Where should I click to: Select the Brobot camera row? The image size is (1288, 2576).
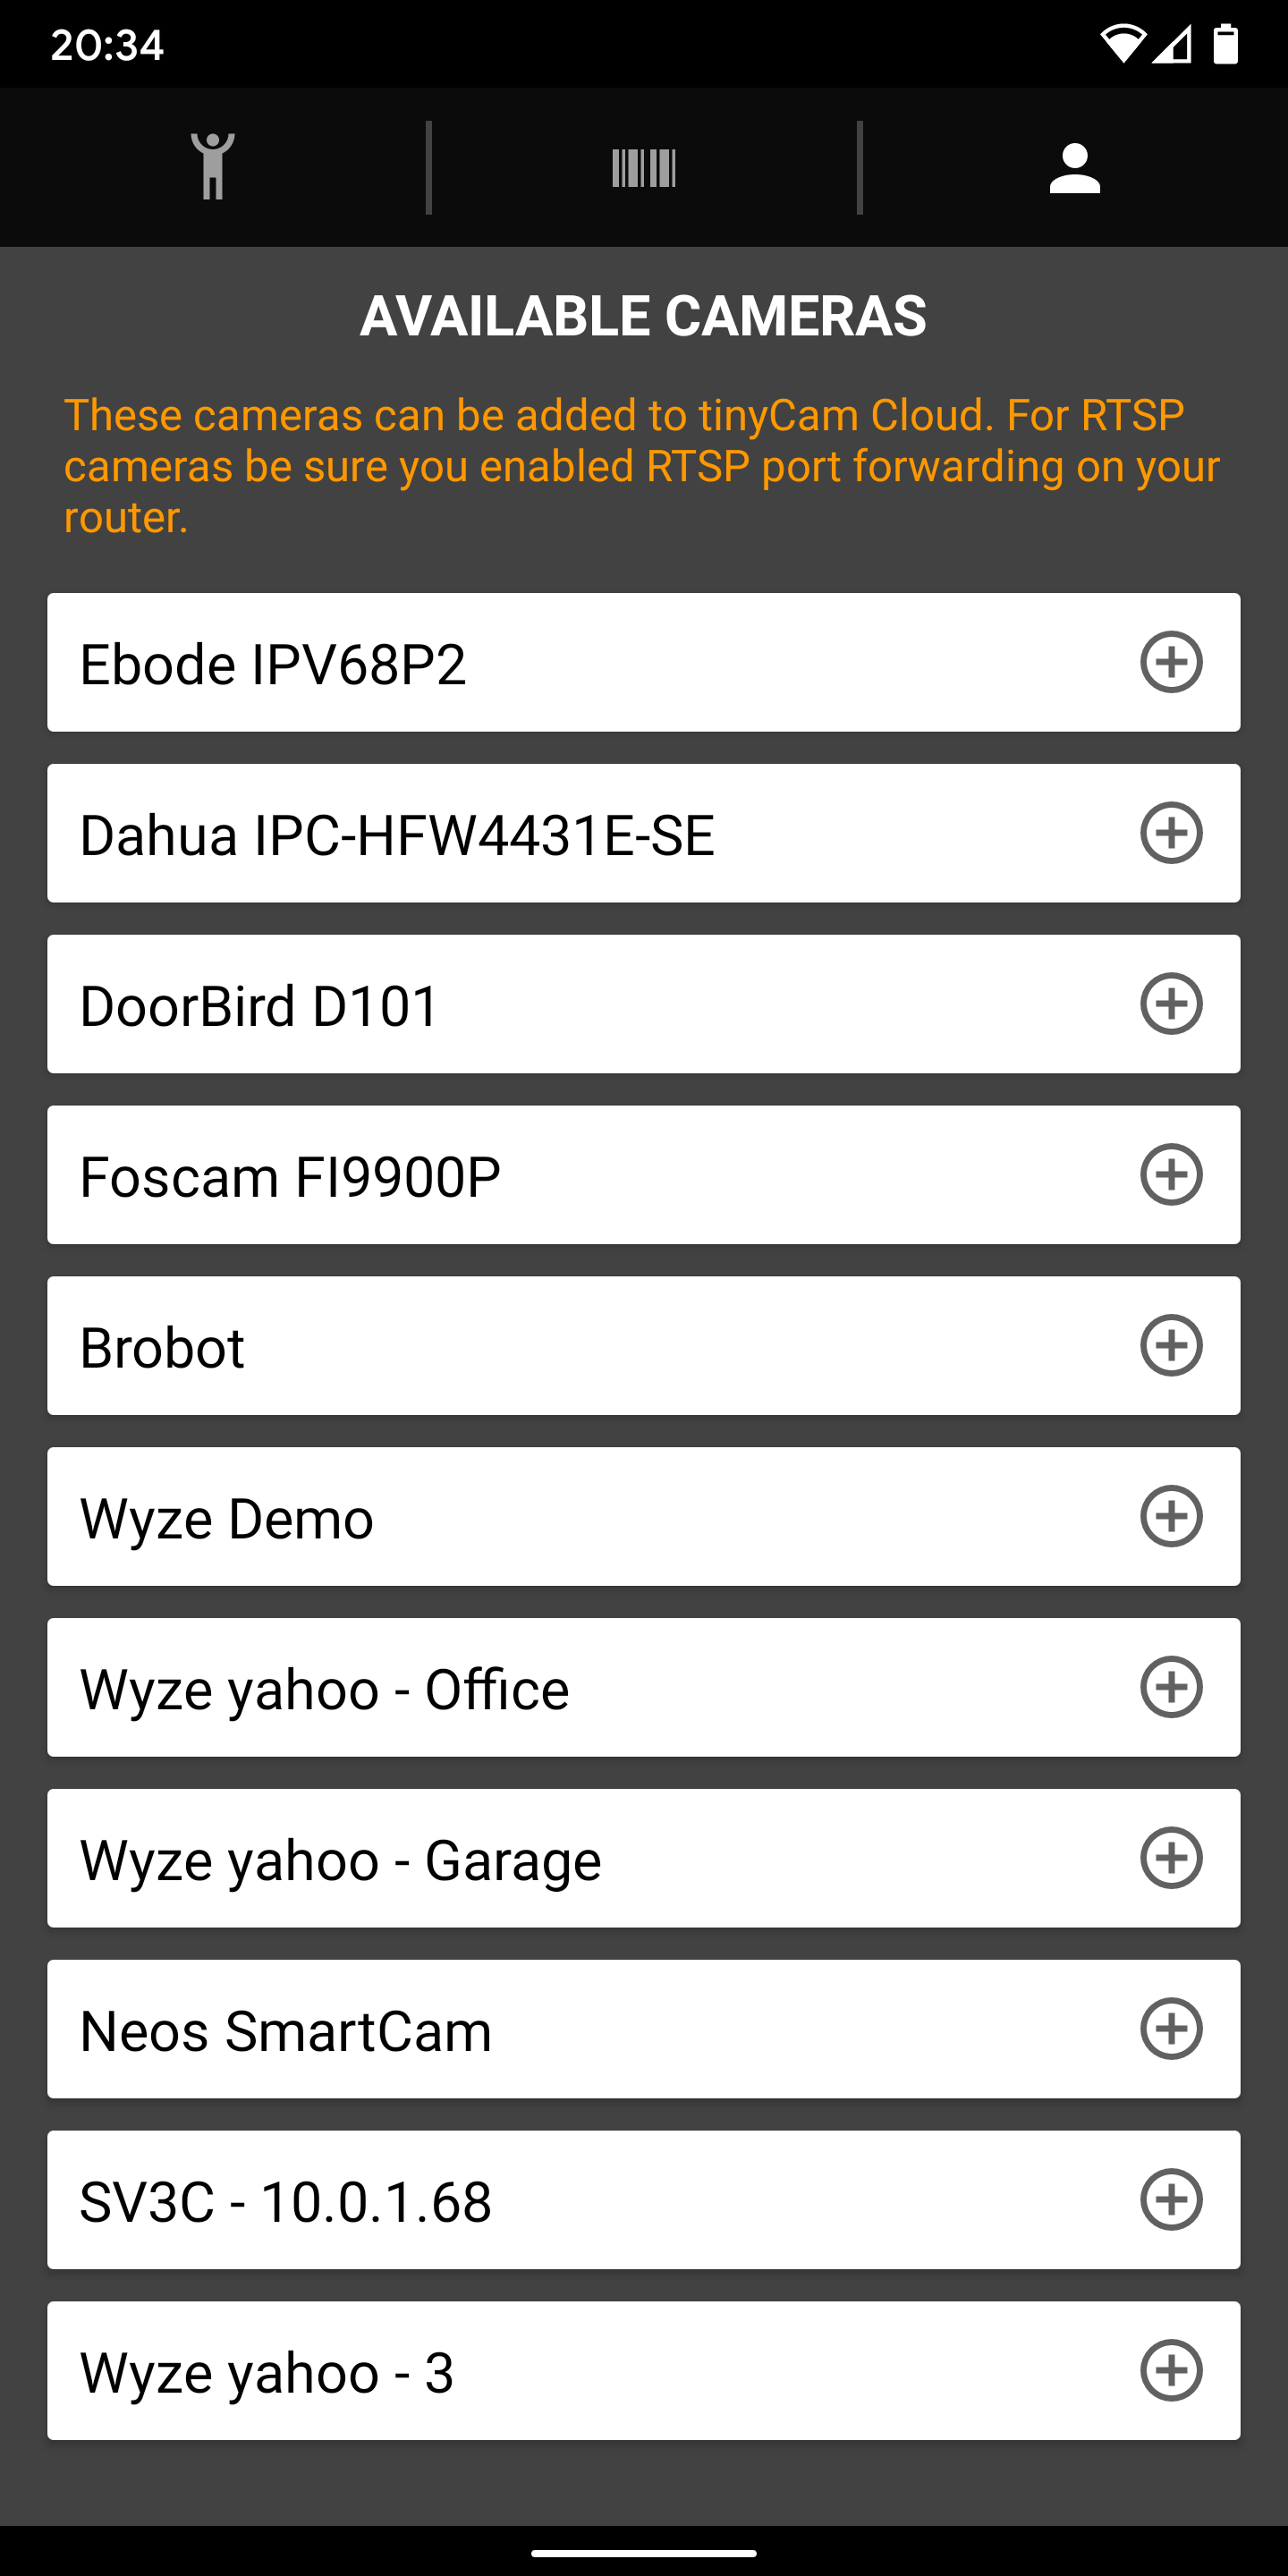(x=644, y=1346)
